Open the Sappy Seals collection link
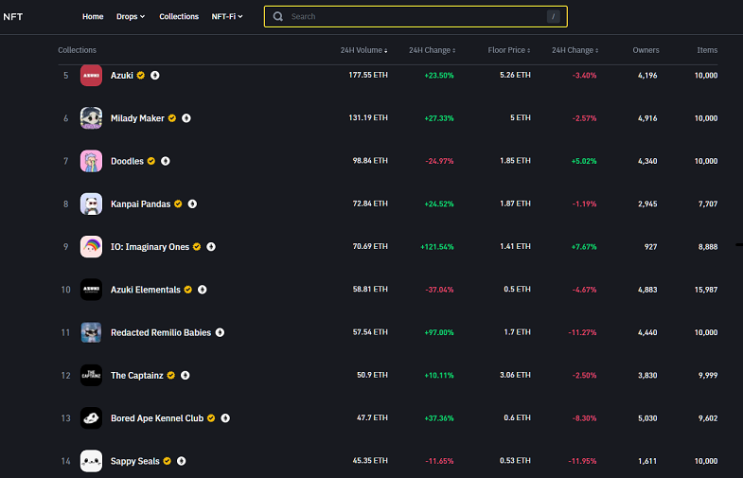Viewport: 743px width, 478px height. pyautogui.click(x=135, y=461)
